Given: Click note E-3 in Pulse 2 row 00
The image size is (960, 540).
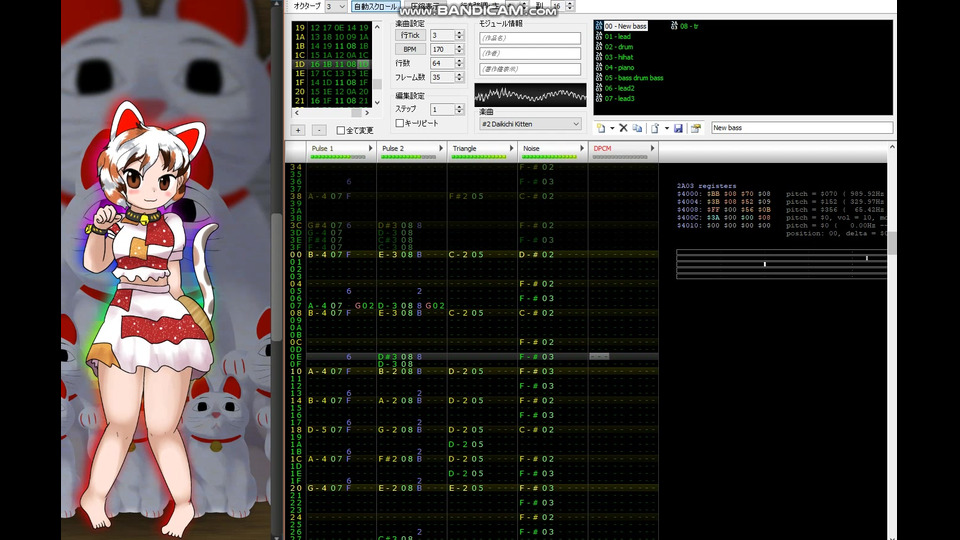Looking at the screenshot, I should (388, 254).
